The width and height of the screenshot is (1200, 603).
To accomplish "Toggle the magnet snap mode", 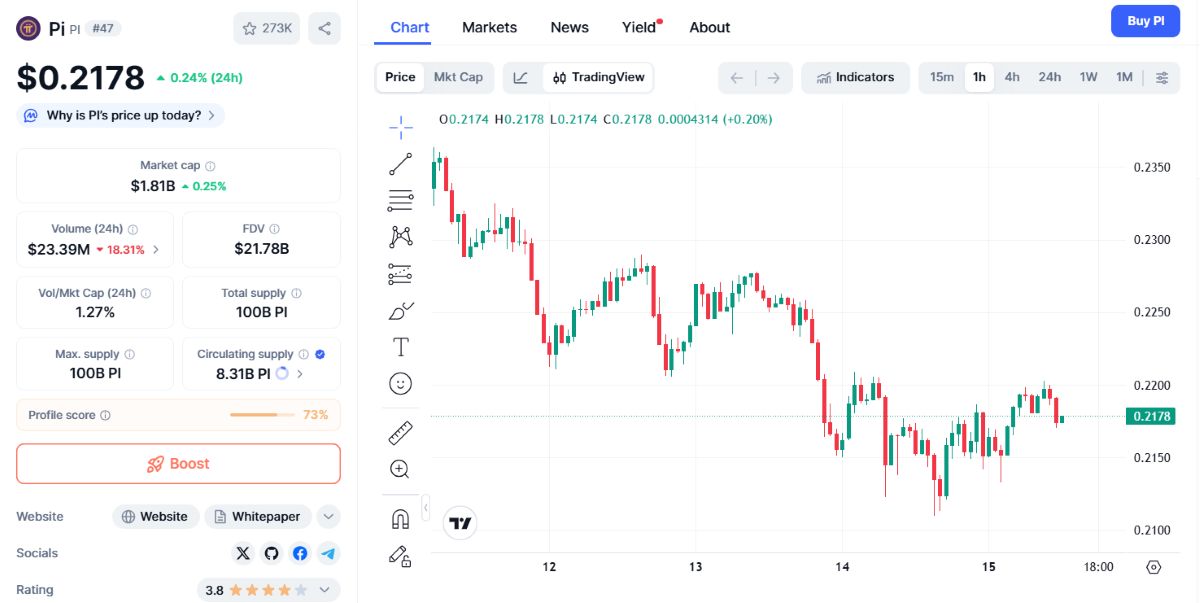I will 400,519.
